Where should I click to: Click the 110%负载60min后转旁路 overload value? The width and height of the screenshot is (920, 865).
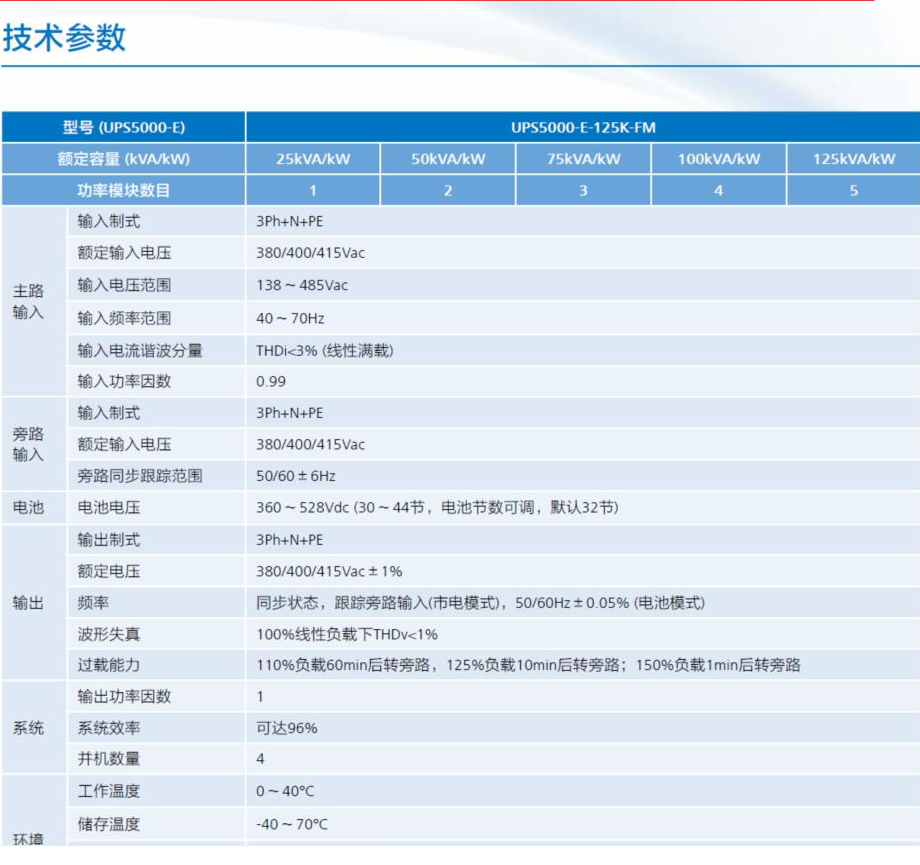(529, 665)
